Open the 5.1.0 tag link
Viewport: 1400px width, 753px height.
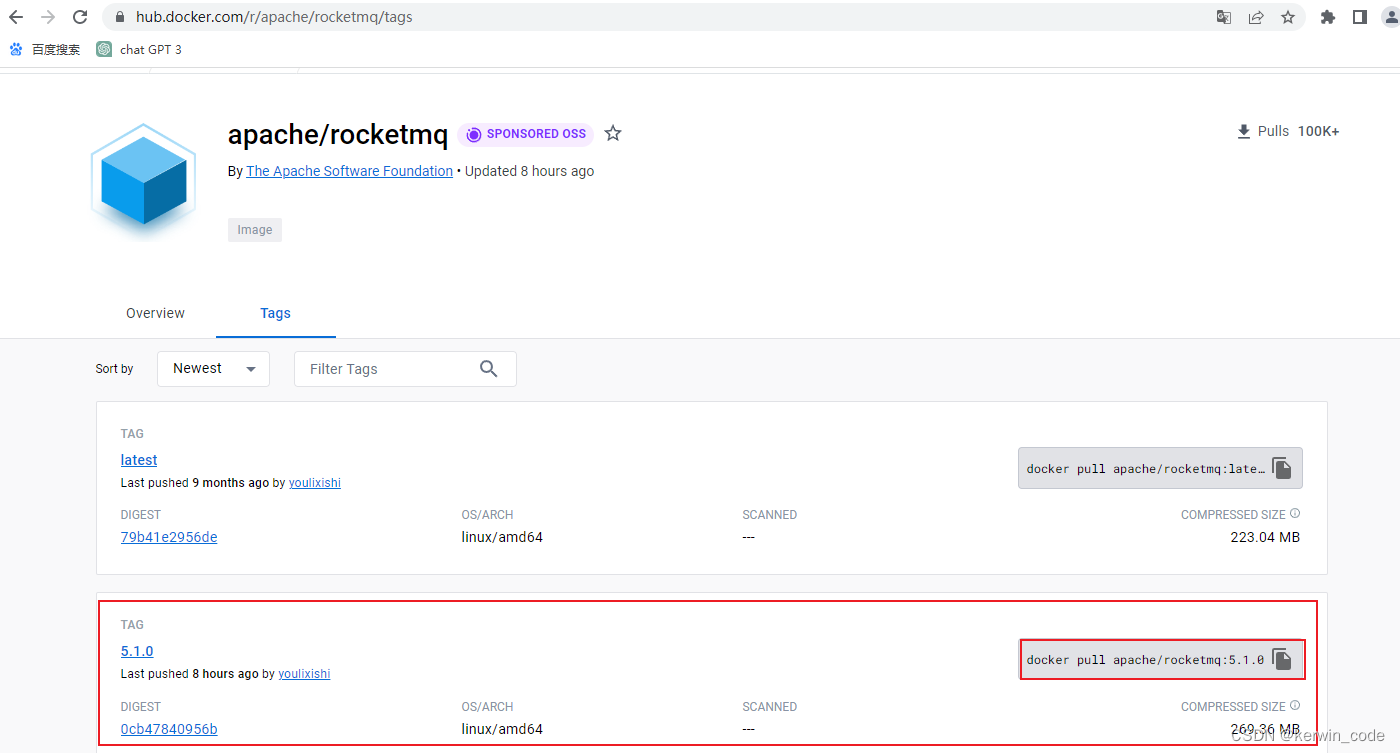(x=137, y=651)
